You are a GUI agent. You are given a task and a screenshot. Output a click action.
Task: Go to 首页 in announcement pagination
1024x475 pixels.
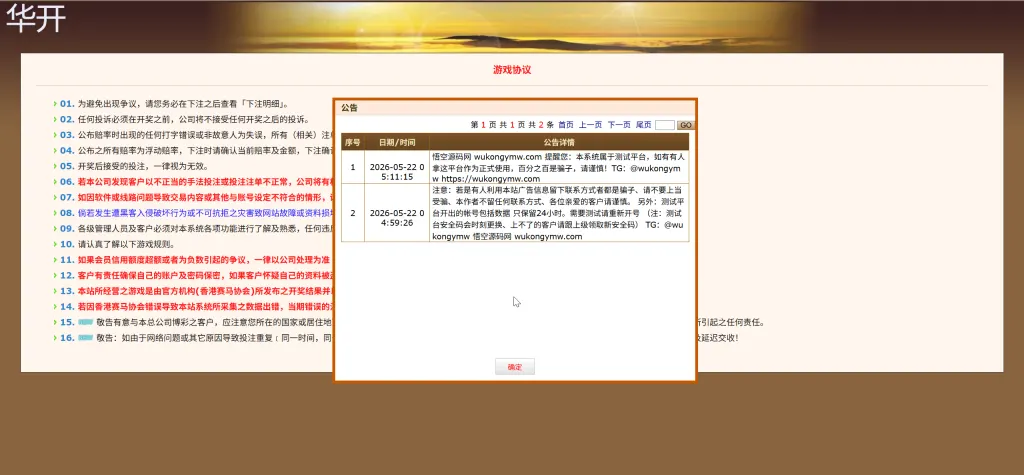click(566, 125)
